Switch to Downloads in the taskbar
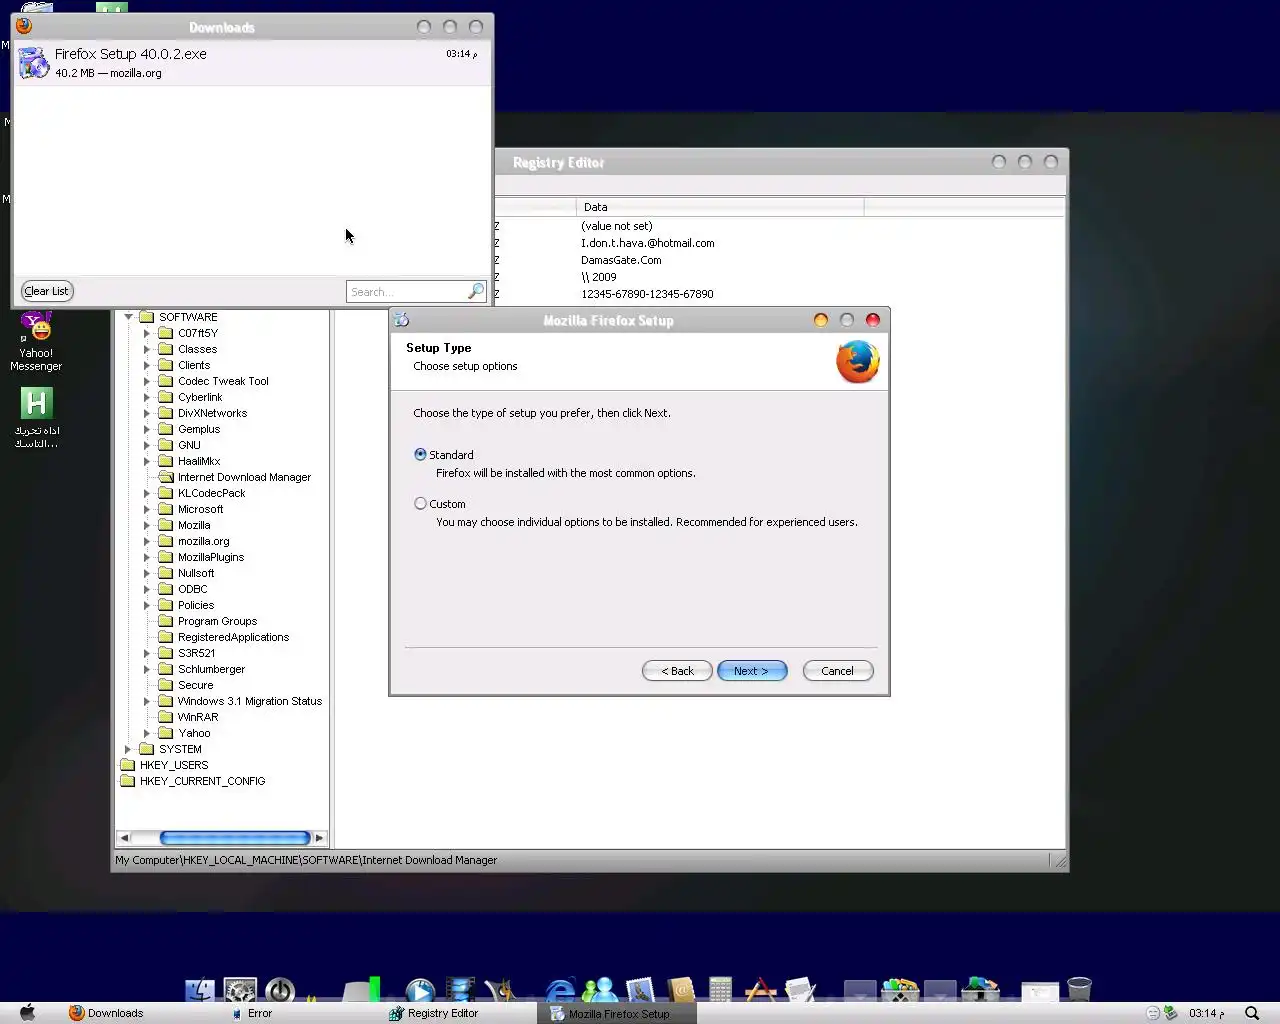The image size is (1280, 1024). (106, 1013)
